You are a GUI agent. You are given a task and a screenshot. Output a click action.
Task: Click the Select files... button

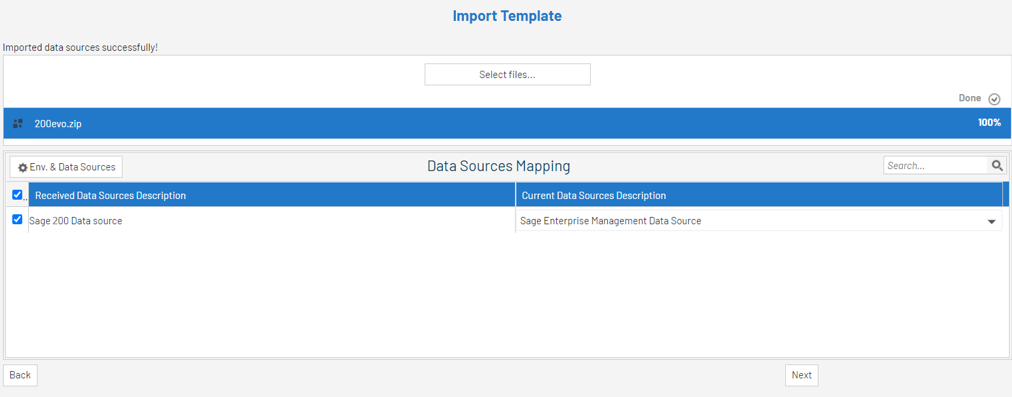pyautogui.click(x=507, y=74)
